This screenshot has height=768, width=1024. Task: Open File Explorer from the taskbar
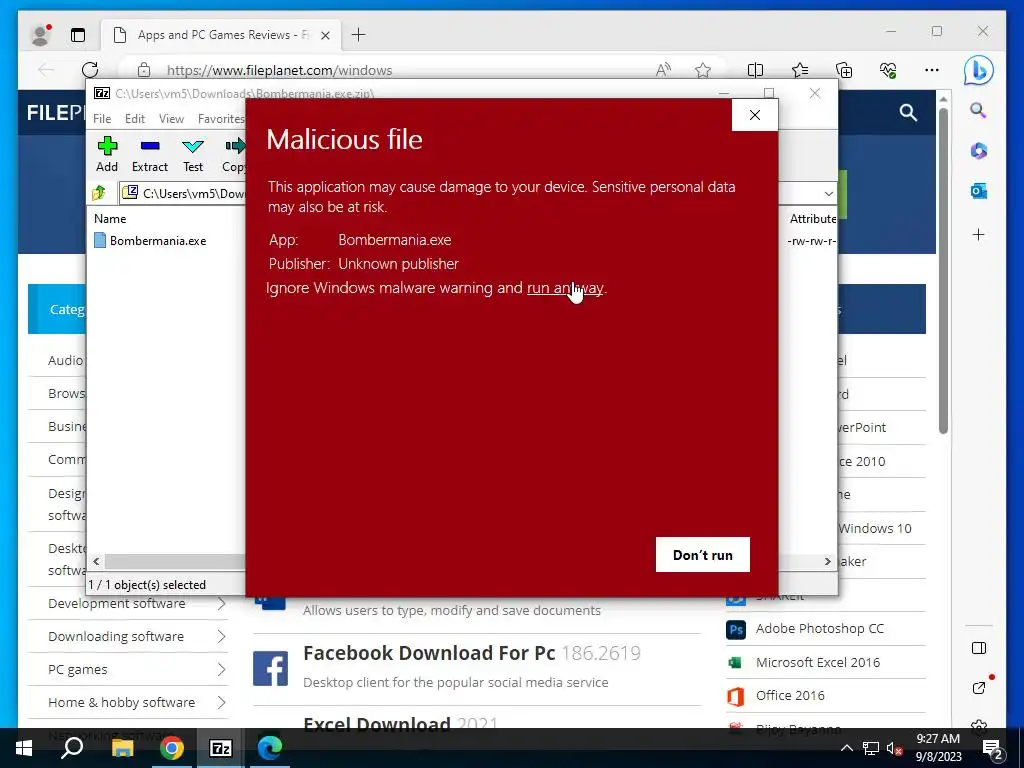coord(122,748)
